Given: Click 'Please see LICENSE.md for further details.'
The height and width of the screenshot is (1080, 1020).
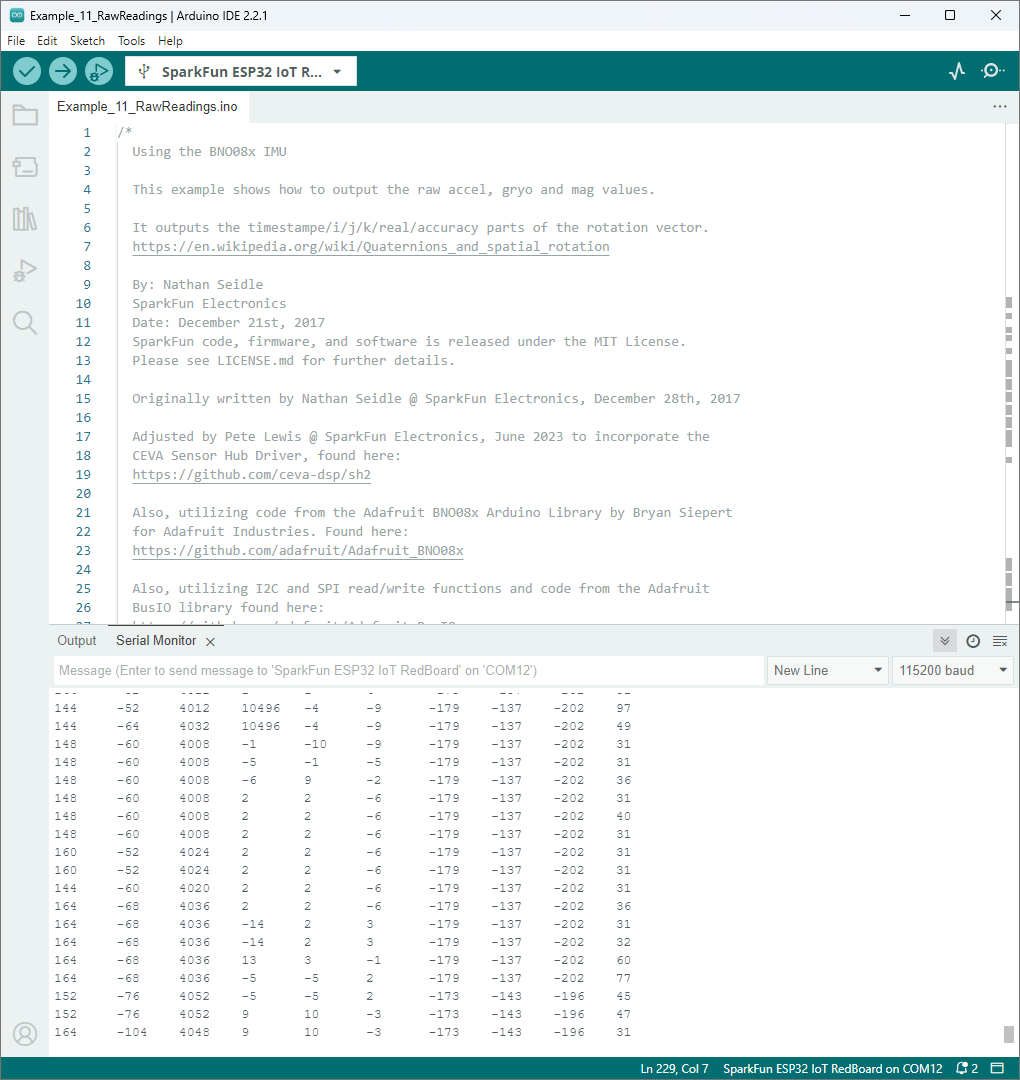Looking at the screenshot, I should pyautogui.click(x=293, y=360).
